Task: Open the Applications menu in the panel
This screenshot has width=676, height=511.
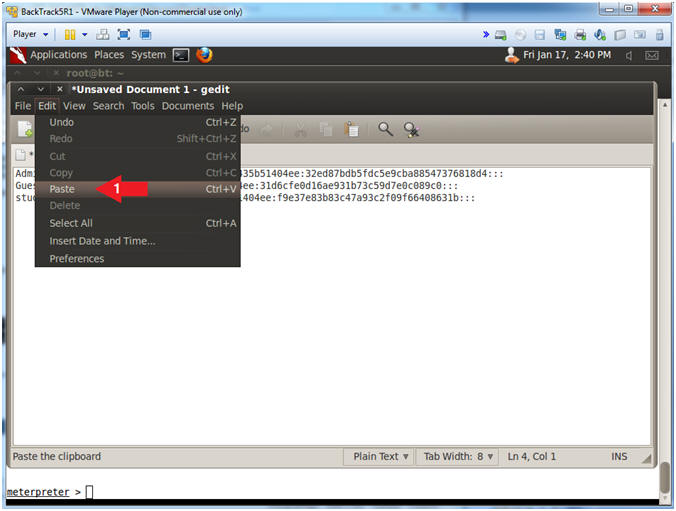Action: (x=59, y=55)
